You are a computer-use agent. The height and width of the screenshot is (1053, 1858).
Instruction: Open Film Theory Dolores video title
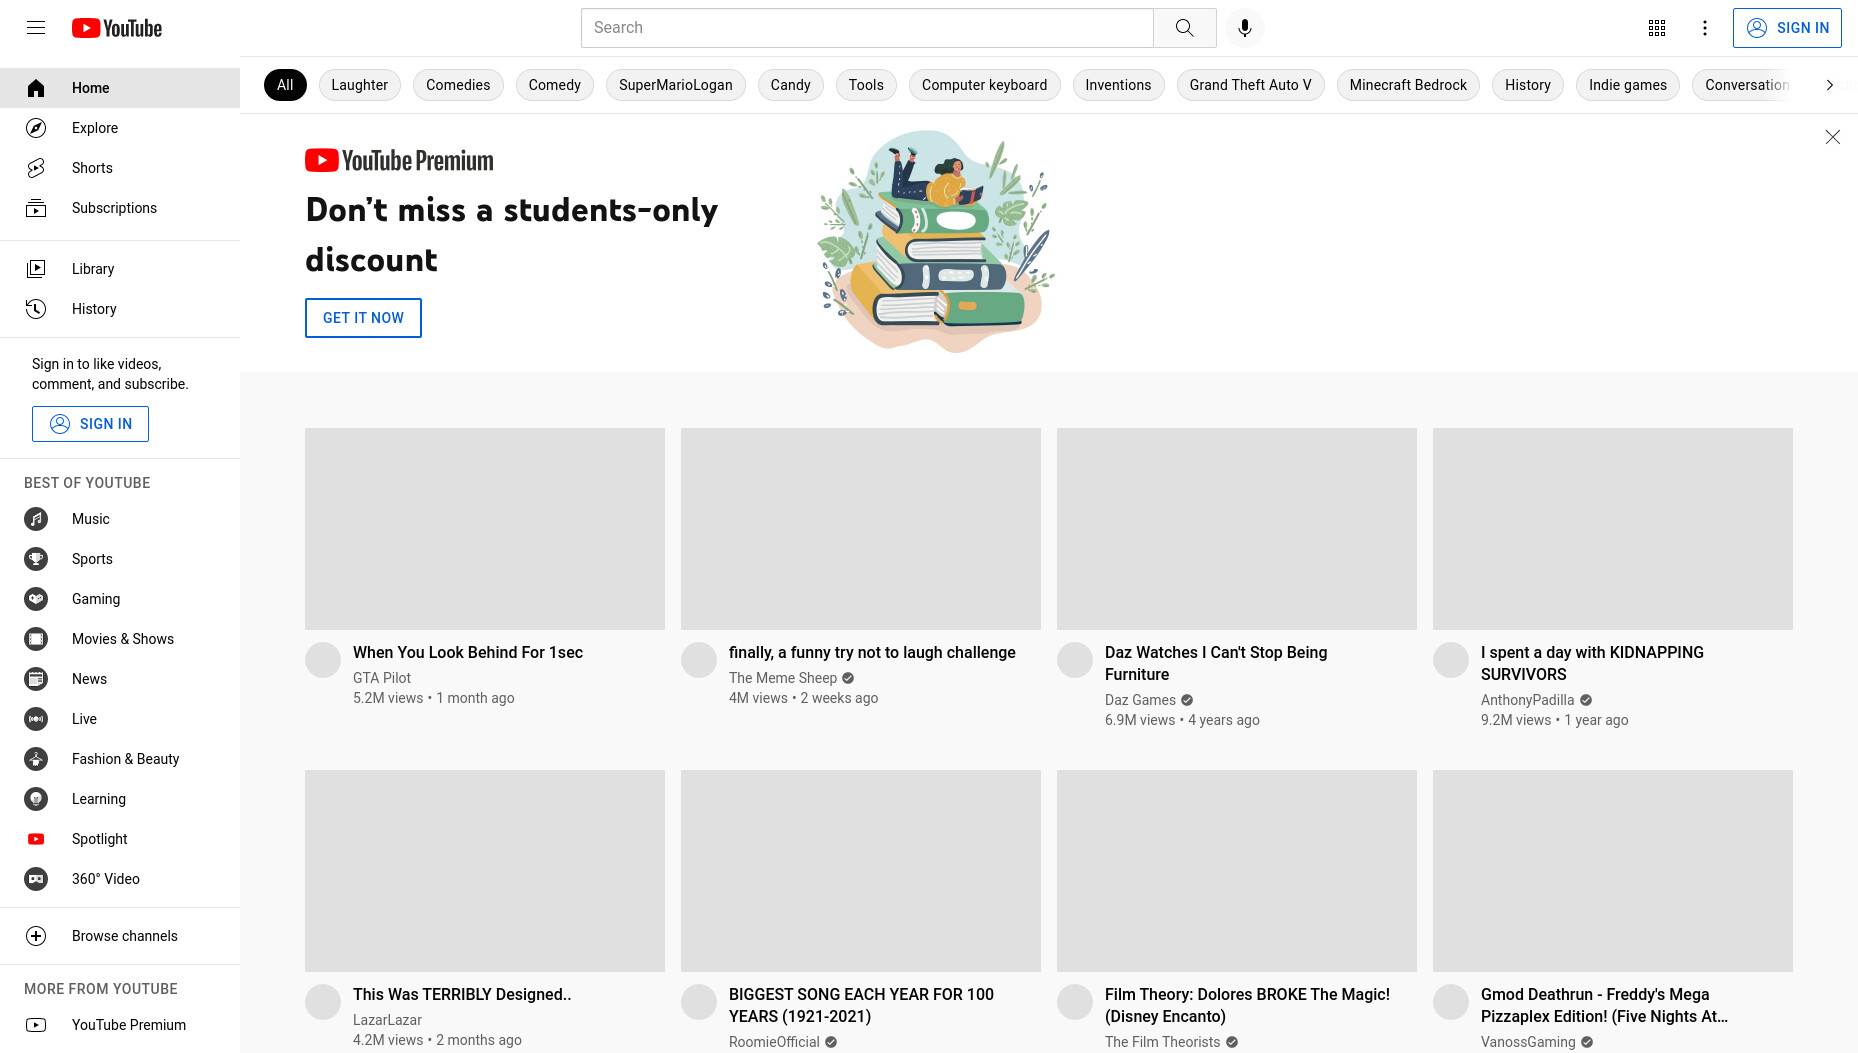[1247, 1005]
